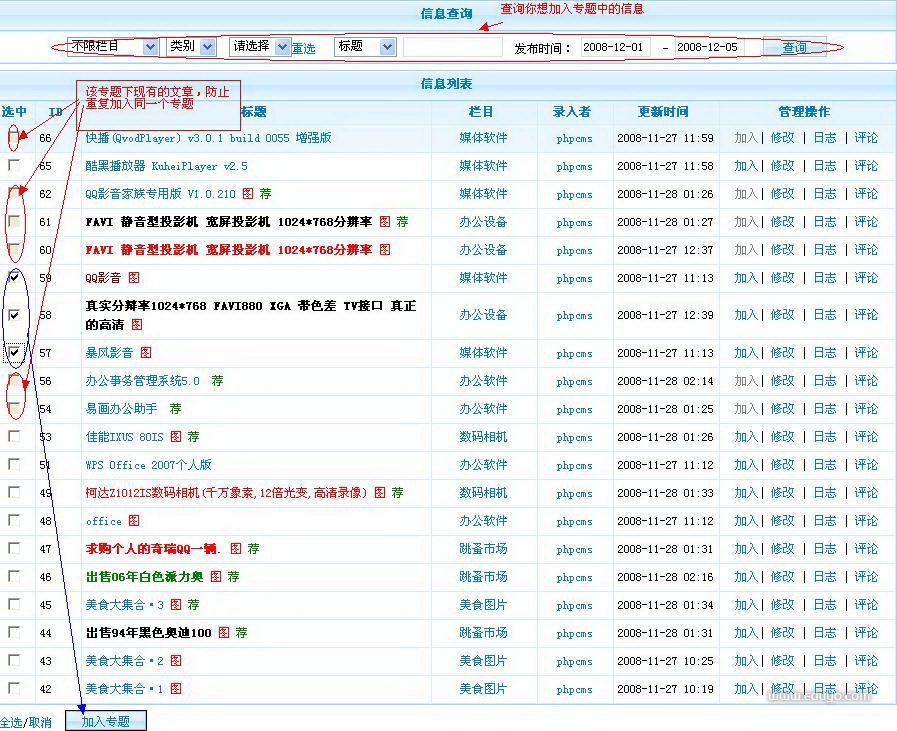Click the 图 icon beside 暴风影音
Viewport: 897px width, 731px height.
point(146,353)
